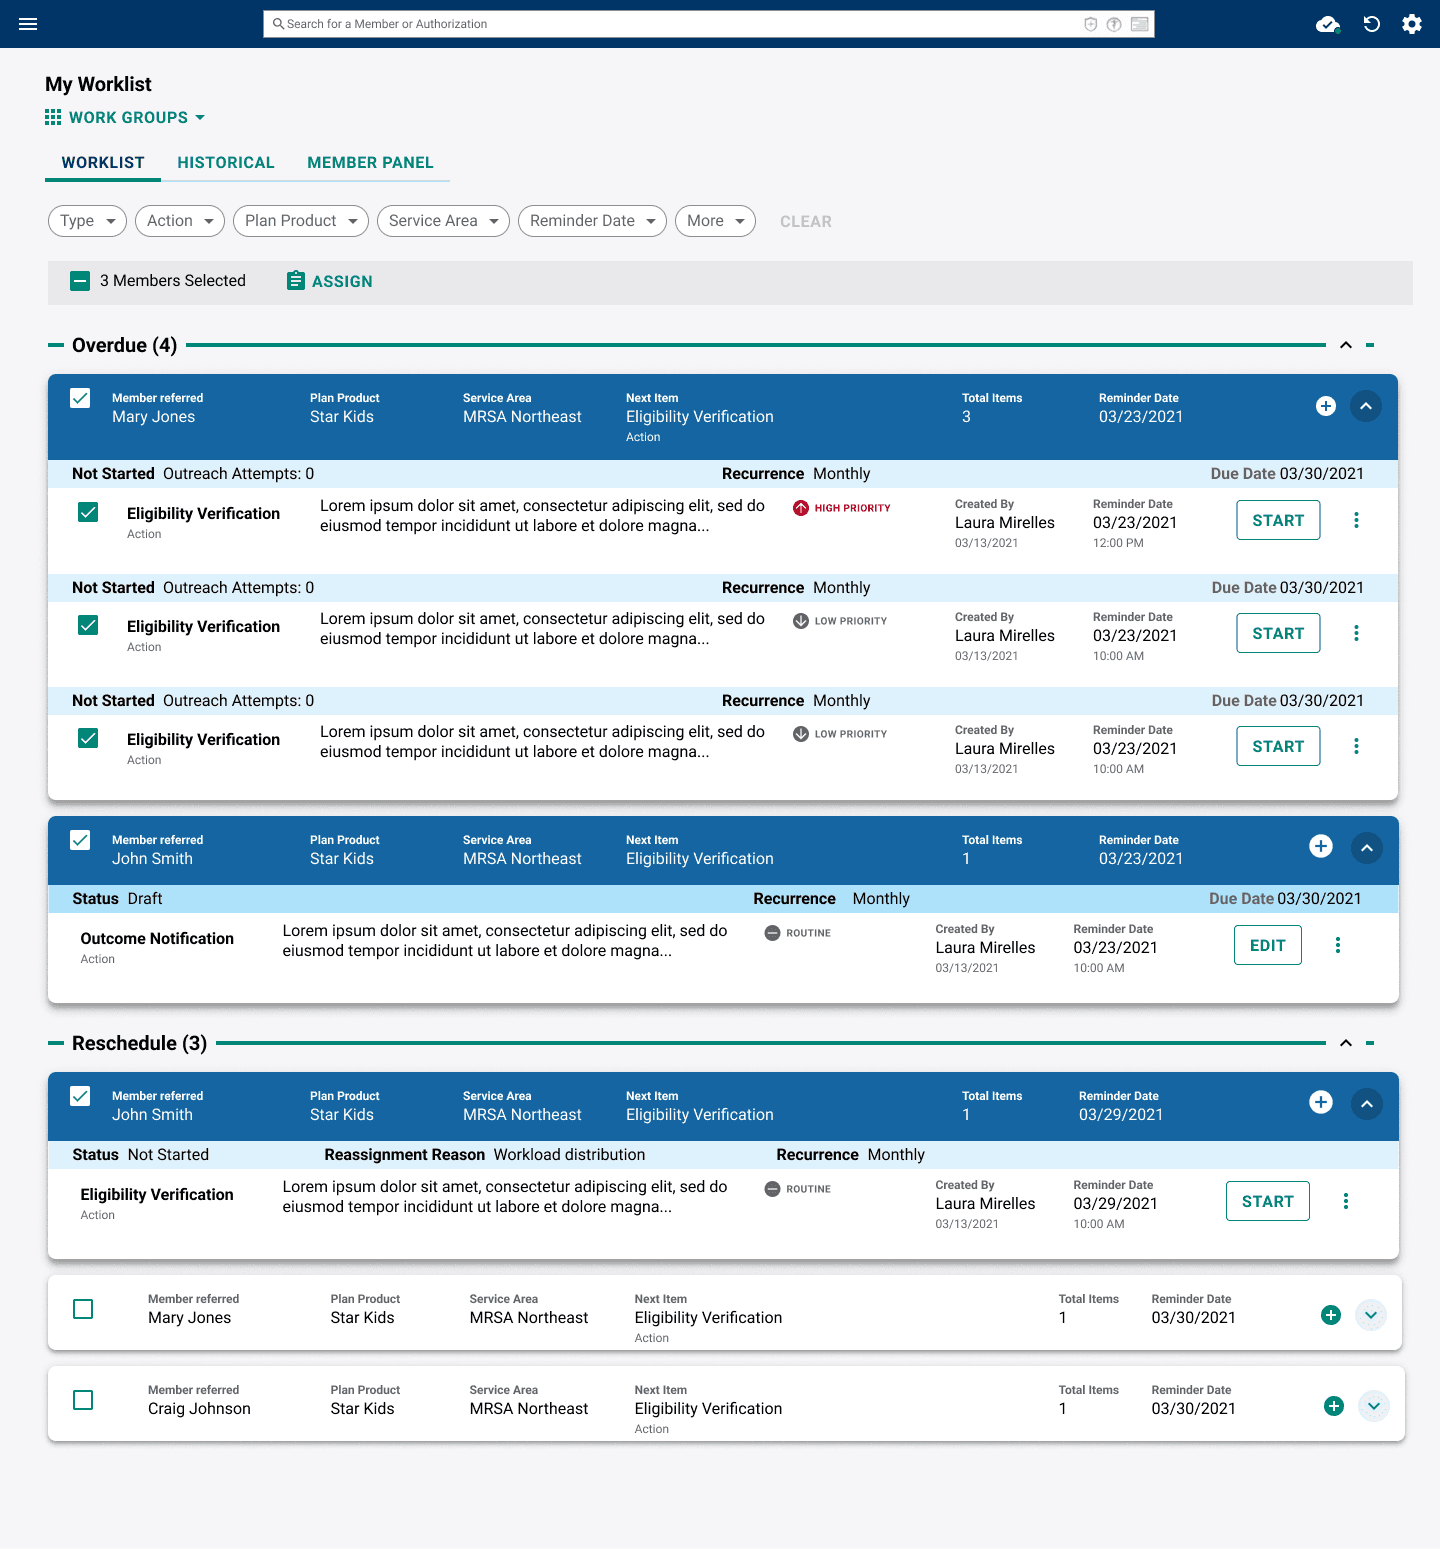The image size is (1440, 1549).
Task: Click the Clear filters button
Action: click(x=806, y=222)
